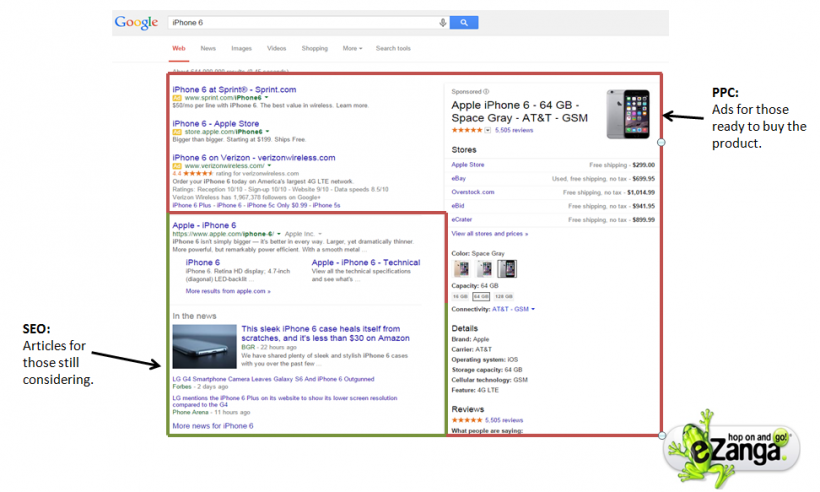Click the $299.00 Apple Store price
820x492 pixels.
tap(643, 165)
